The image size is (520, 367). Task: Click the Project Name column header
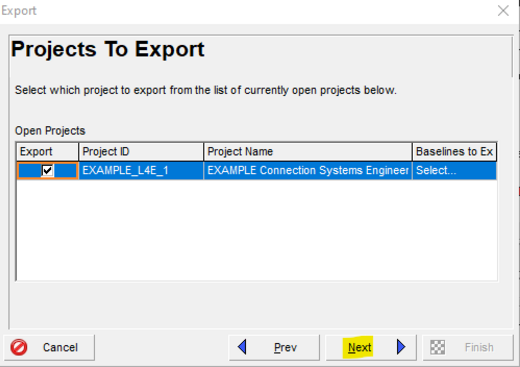[308, 152]
